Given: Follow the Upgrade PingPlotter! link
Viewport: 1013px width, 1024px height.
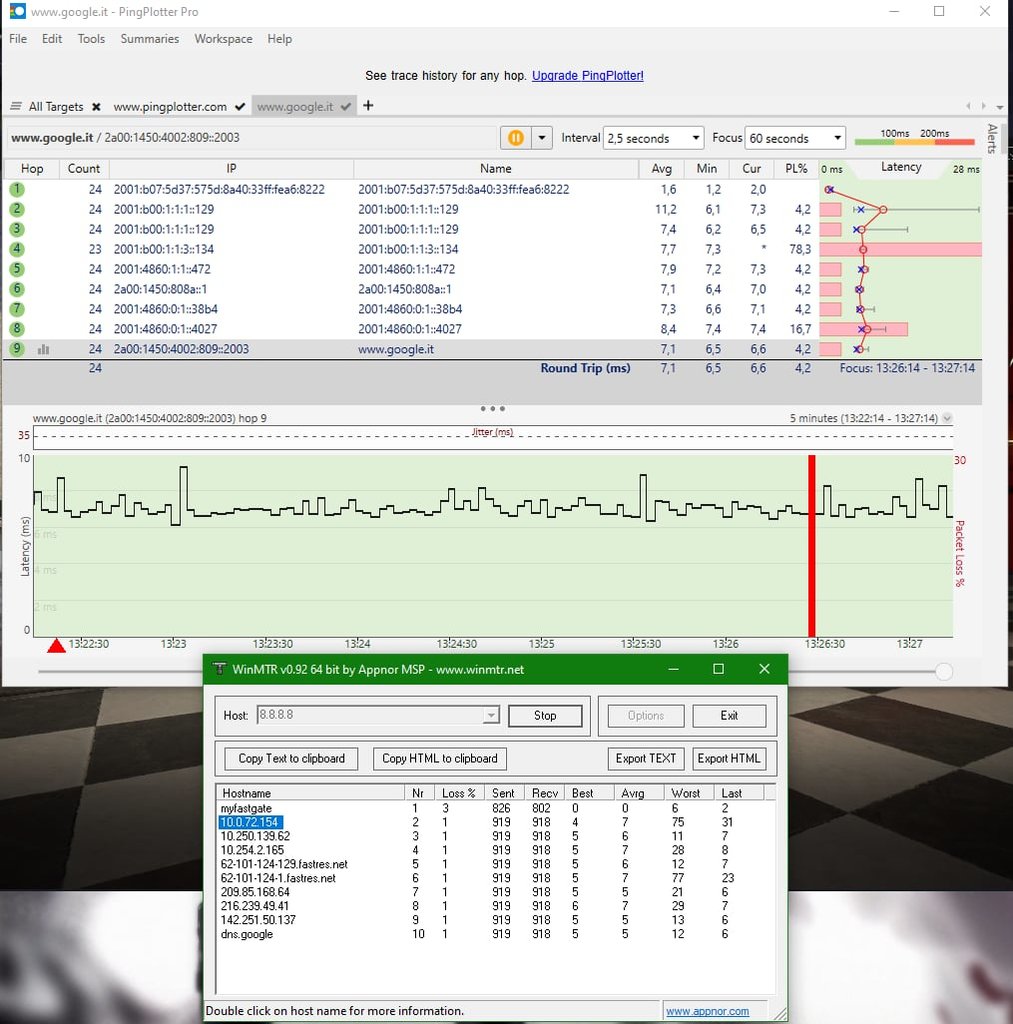Looking at the screenshot, I should tap(588, 75).
